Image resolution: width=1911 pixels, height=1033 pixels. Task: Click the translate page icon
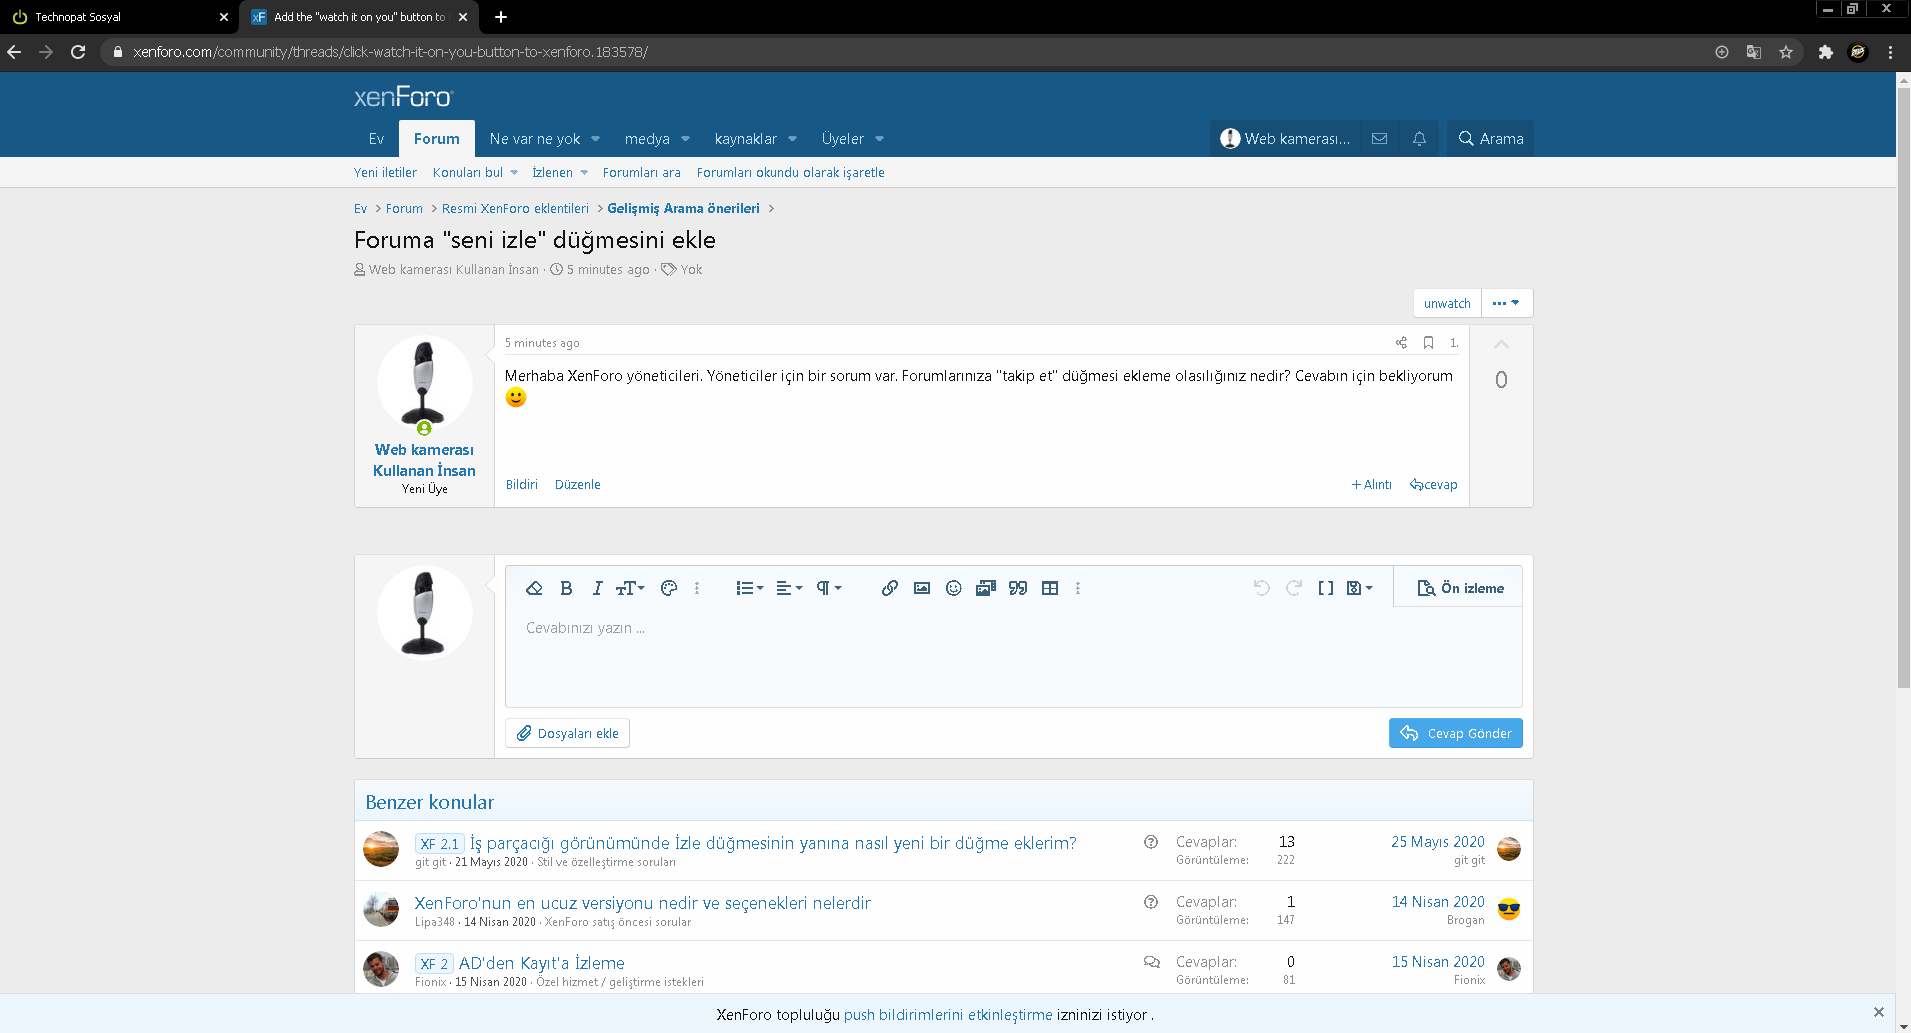(x=1754, y=52)
